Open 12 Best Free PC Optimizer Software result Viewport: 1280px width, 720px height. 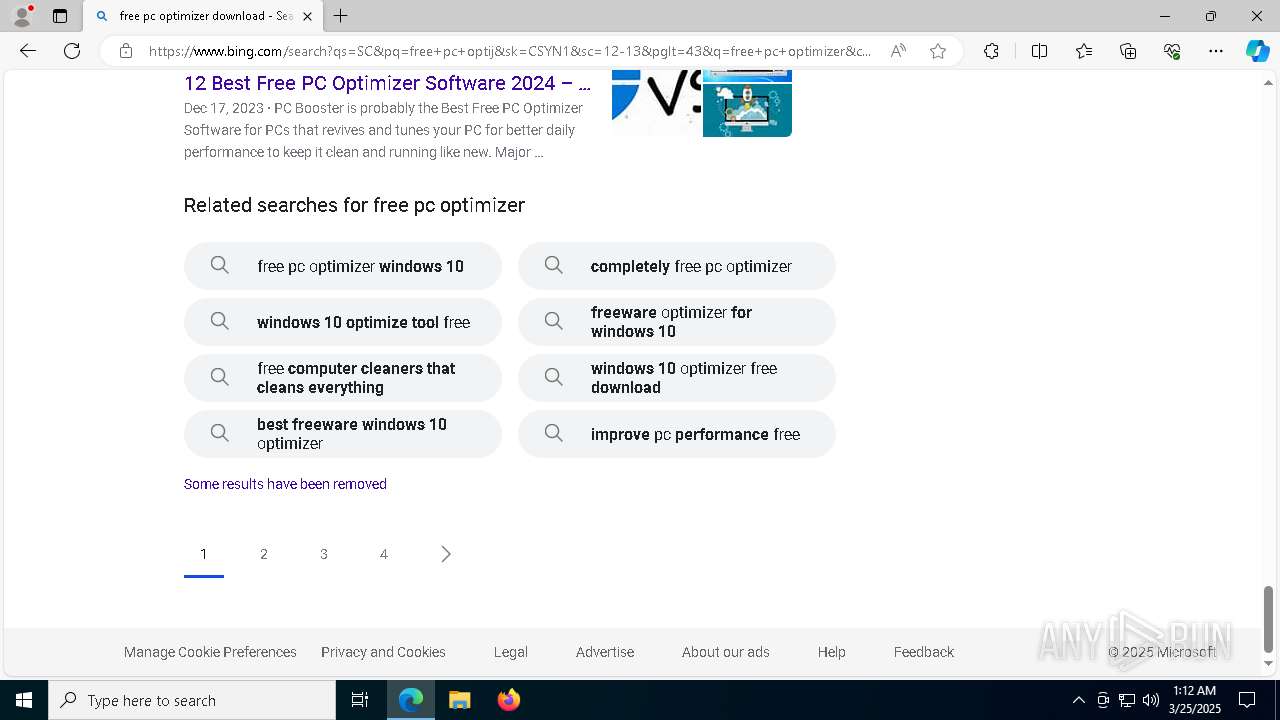tap(387, 83)
